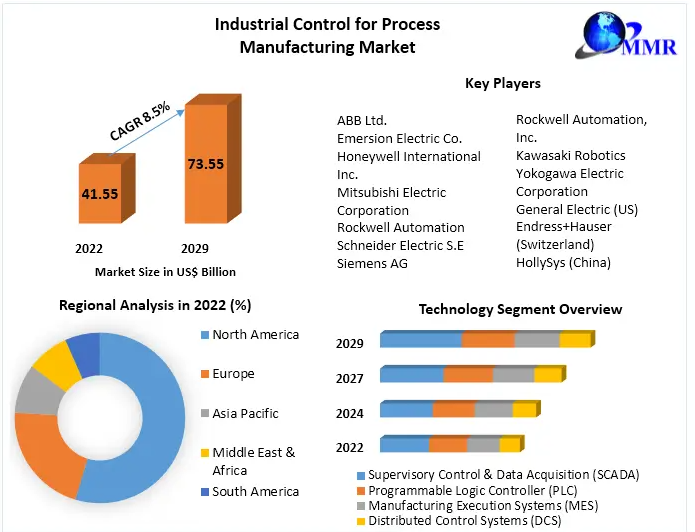Click the DCS legend swatch
This screenshot has height=532, width=695.
[361, 521]
